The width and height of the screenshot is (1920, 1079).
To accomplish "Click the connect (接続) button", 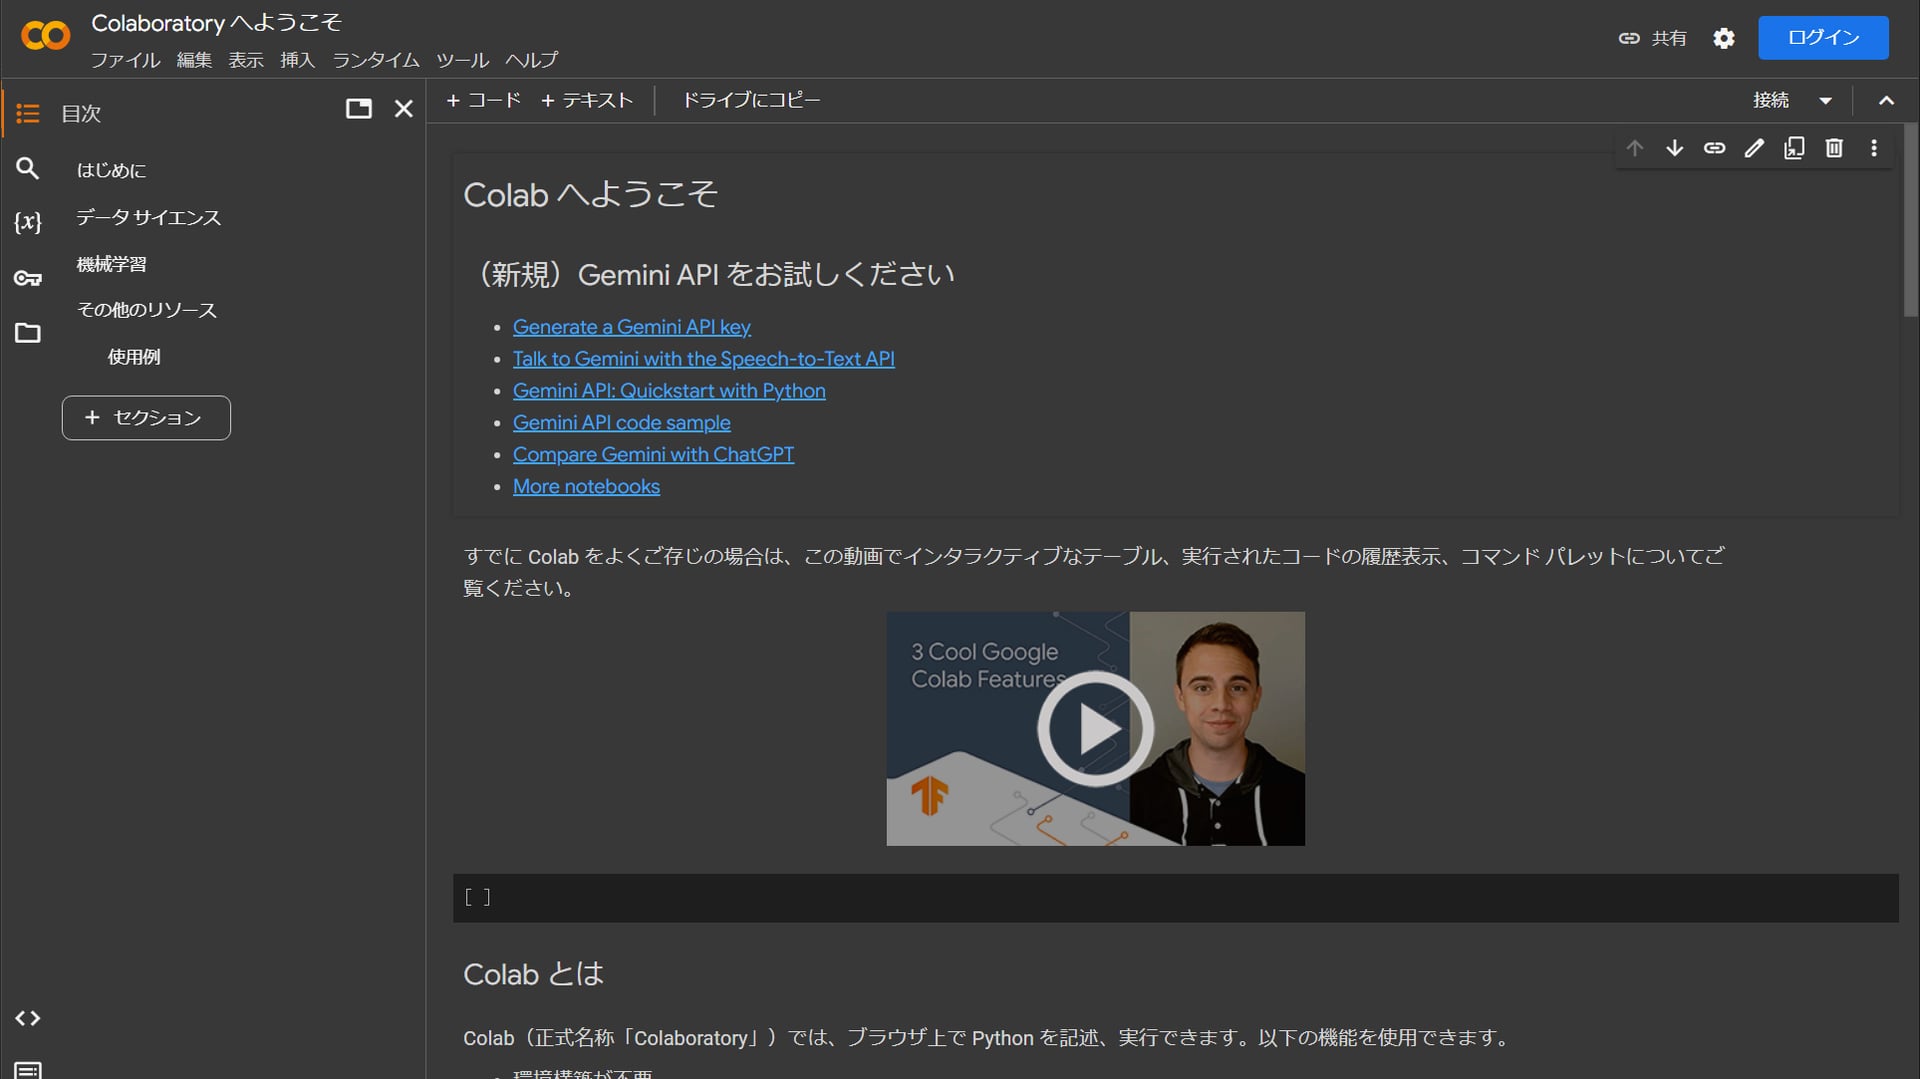I will click(1771, 100).
